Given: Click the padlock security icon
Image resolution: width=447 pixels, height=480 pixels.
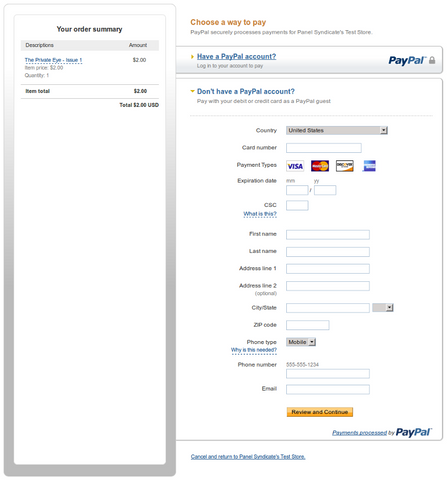Looking at the screenshot, I should pos(432,60).
